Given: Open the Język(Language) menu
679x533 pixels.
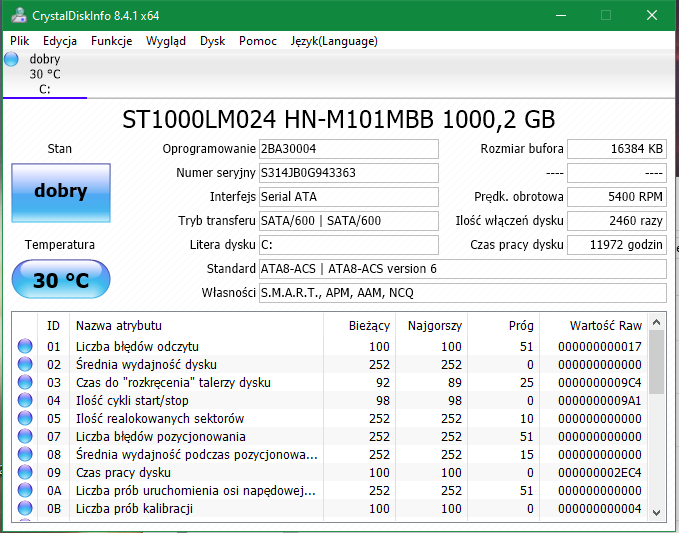Looking at the screenshot, I should tap(334, 41).
